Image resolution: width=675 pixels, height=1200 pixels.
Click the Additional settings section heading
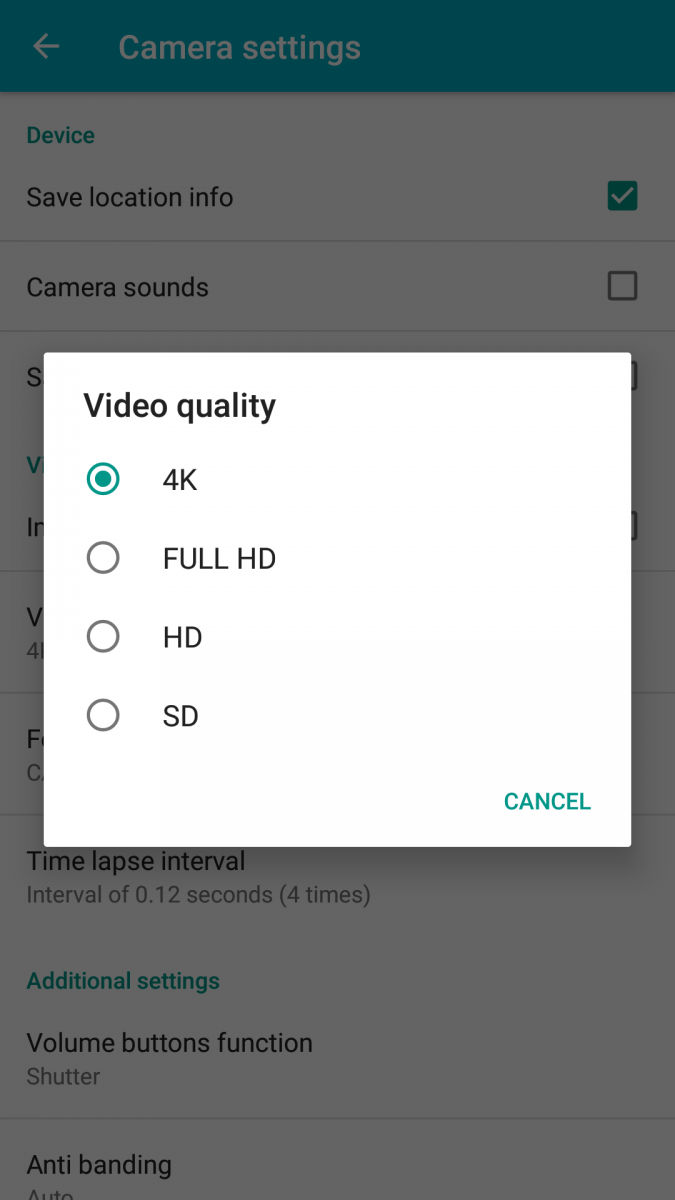(x=123, y=981)
